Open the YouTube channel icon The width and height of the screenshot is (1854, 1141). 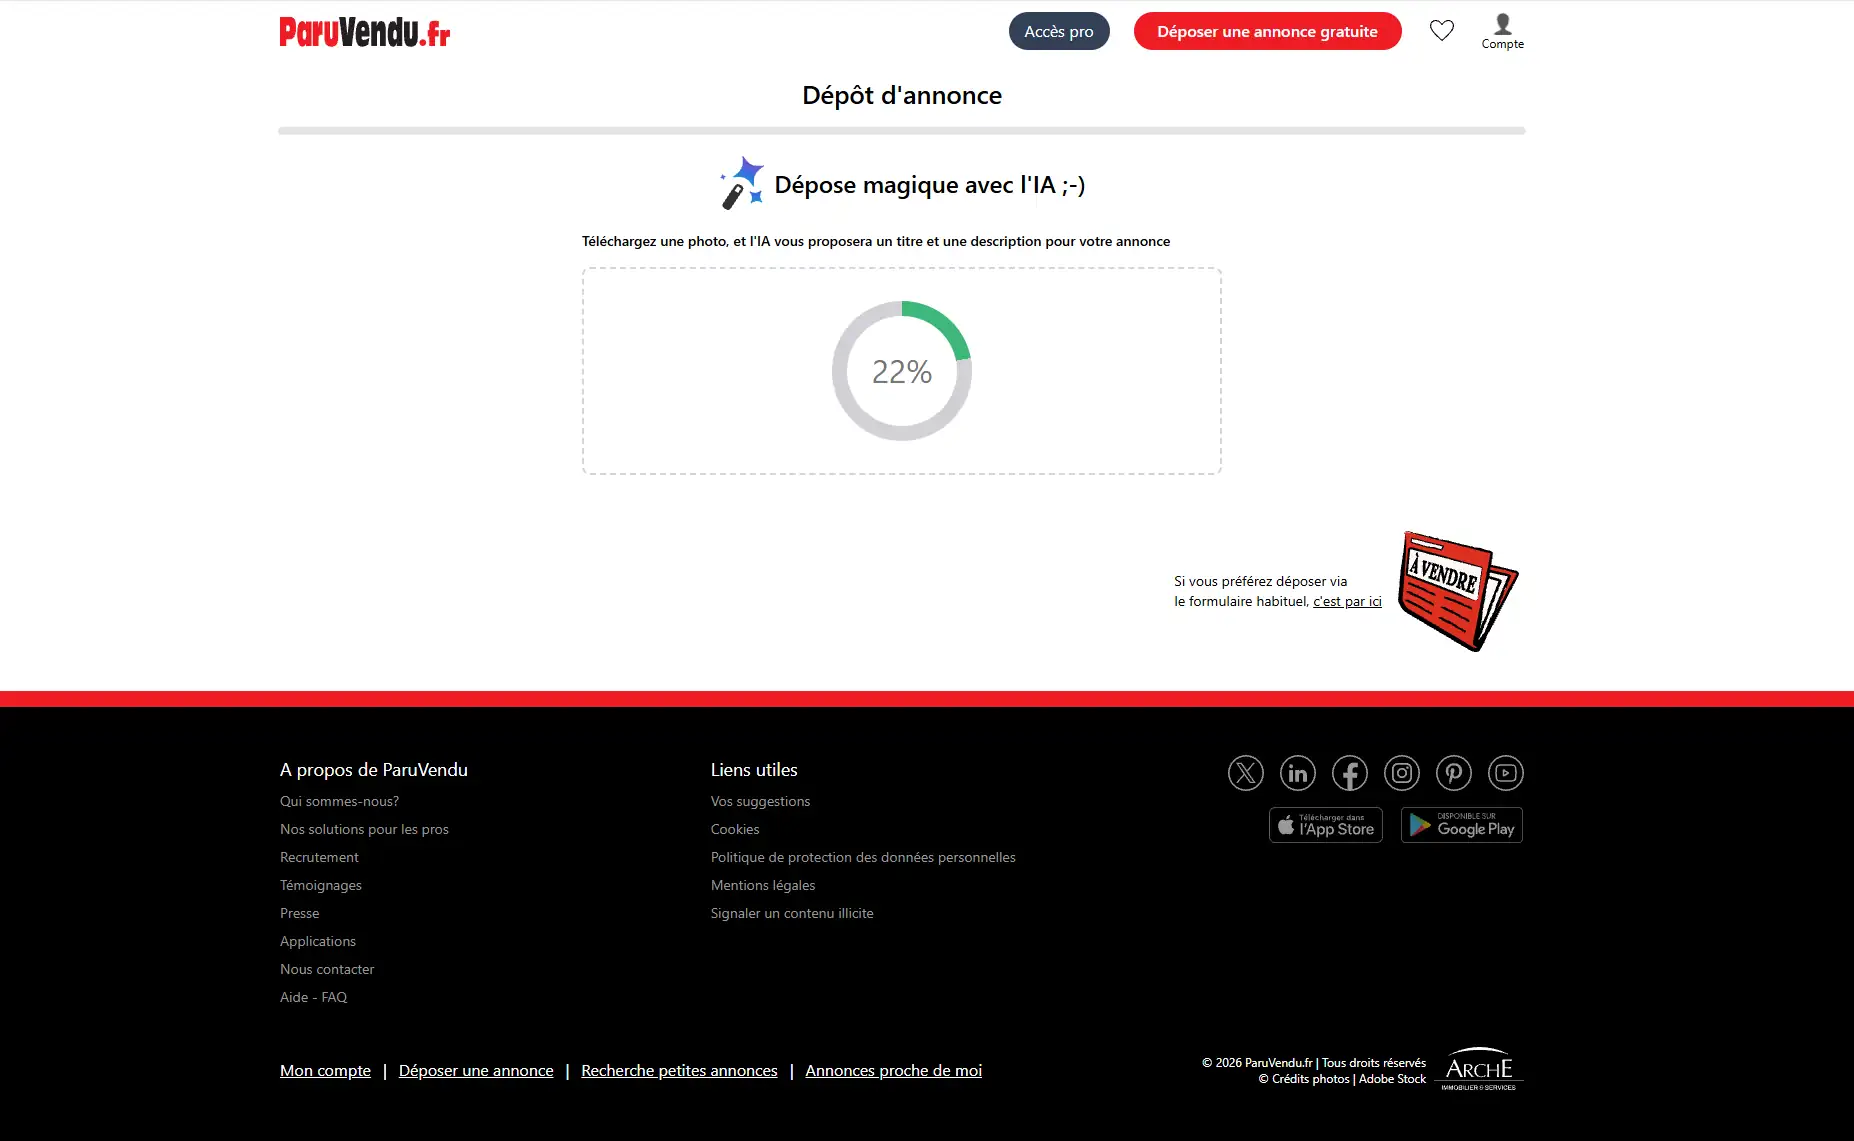pos(1505,773)
